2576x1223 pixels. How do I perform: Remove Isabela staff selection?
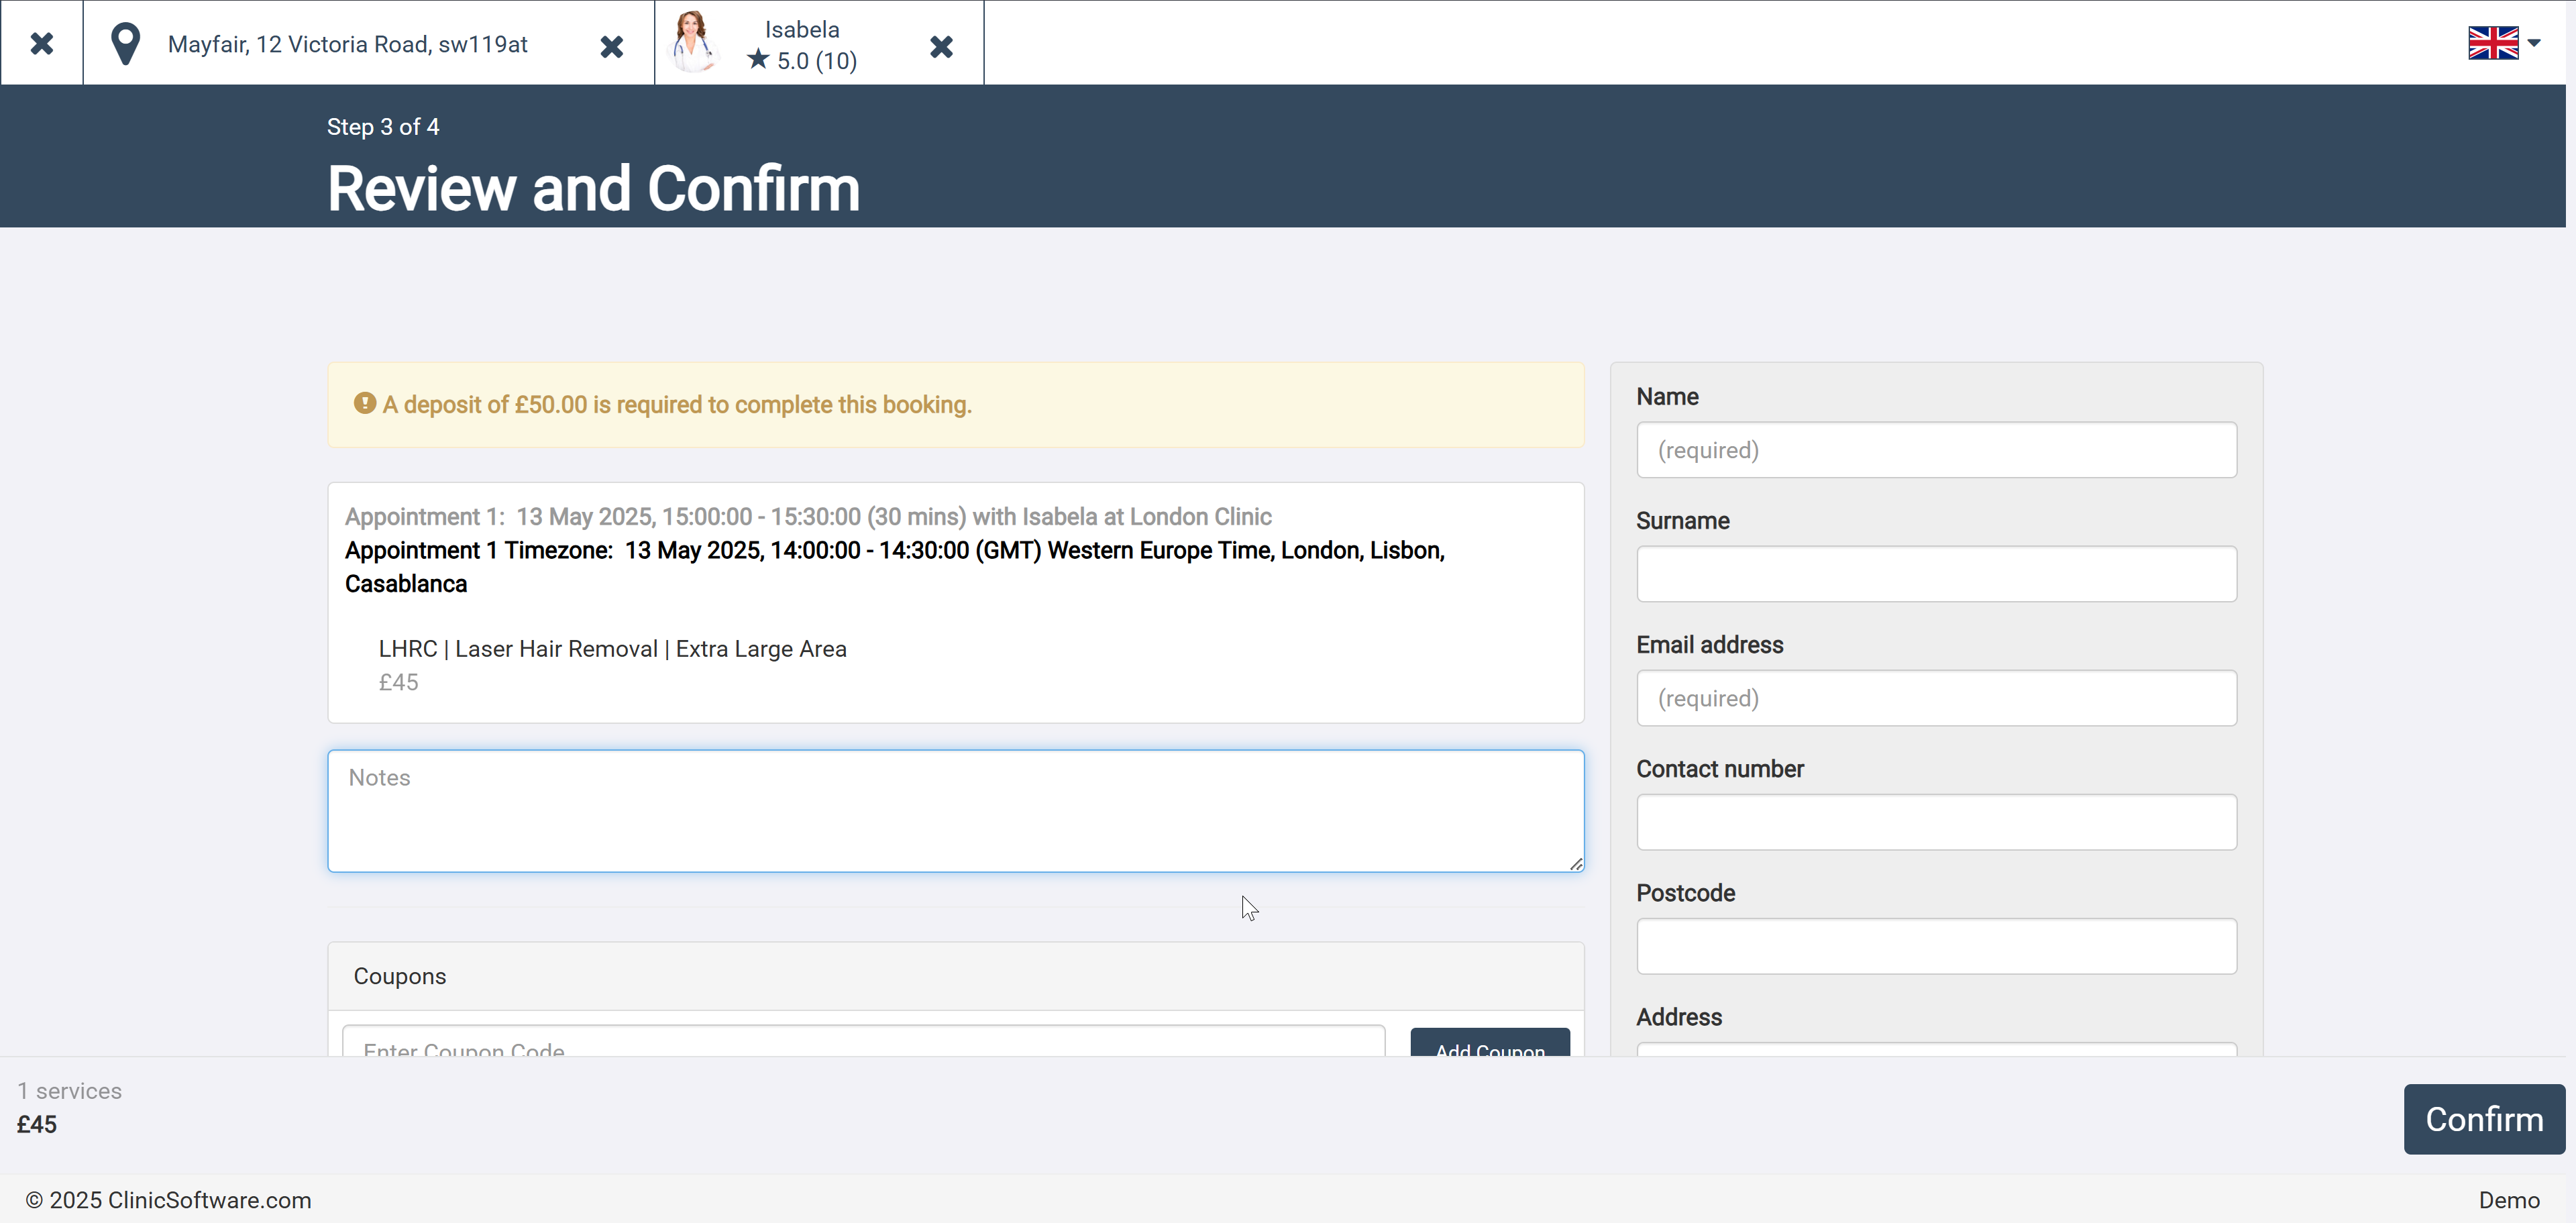940,46
